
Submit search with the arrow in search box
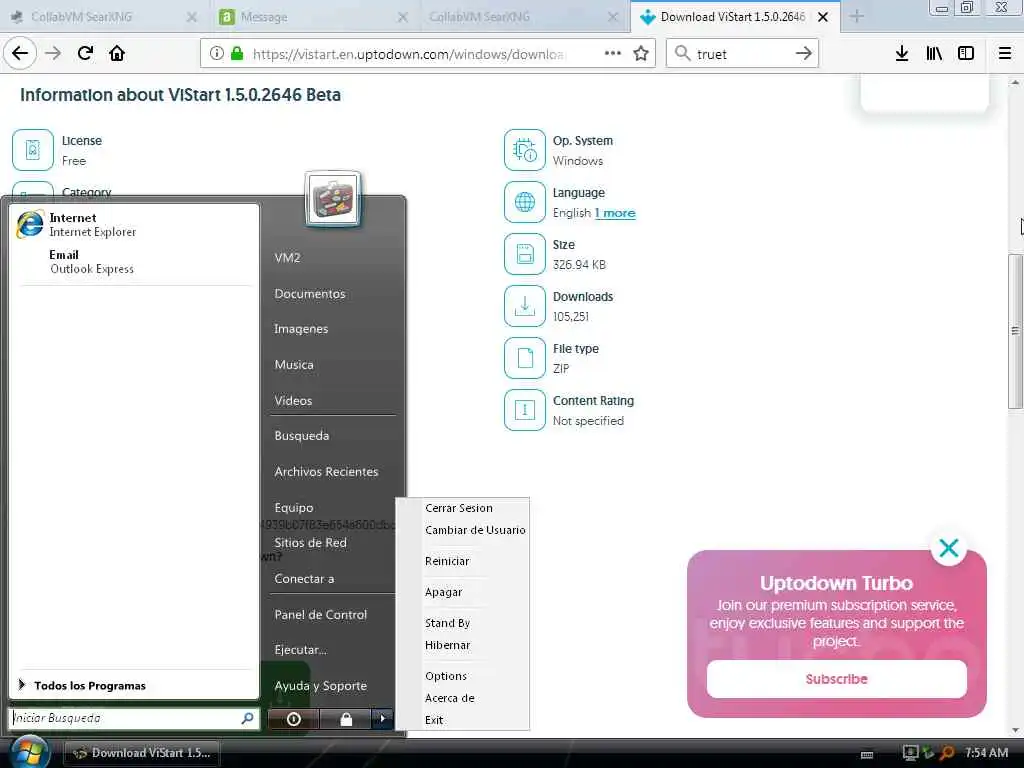[x=804, y=54]
